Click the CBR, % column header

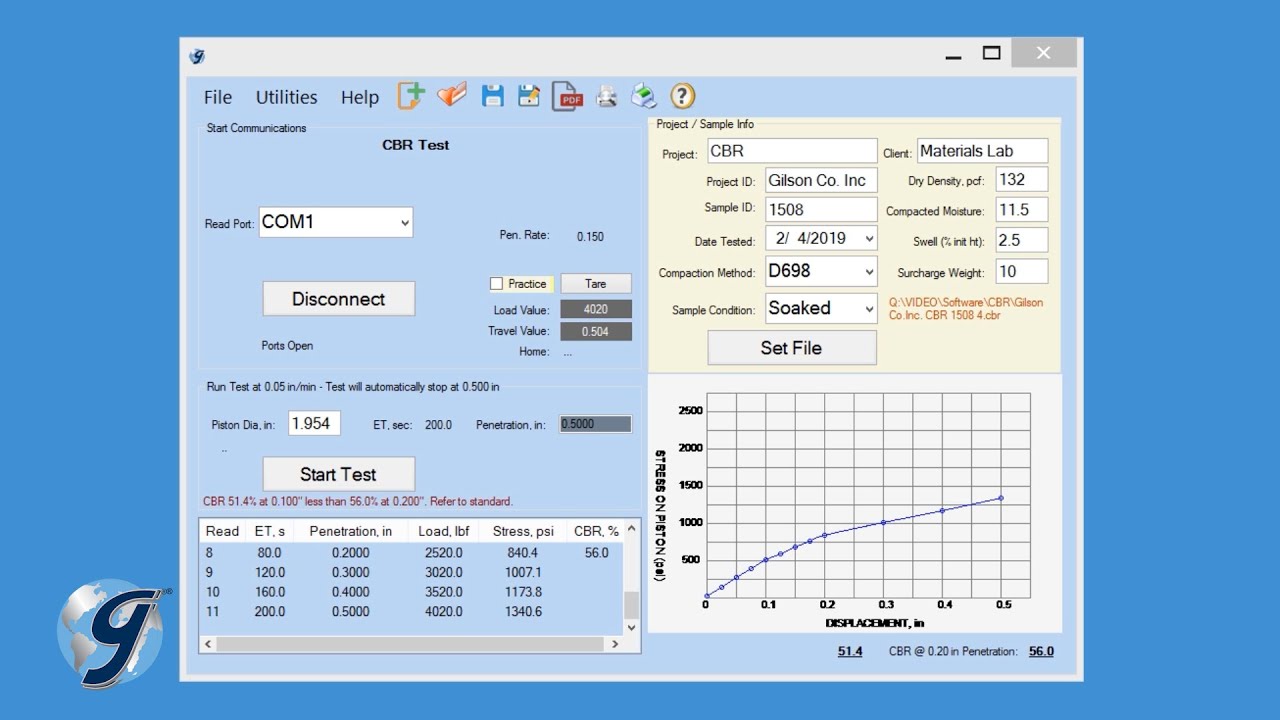(596, 531)
